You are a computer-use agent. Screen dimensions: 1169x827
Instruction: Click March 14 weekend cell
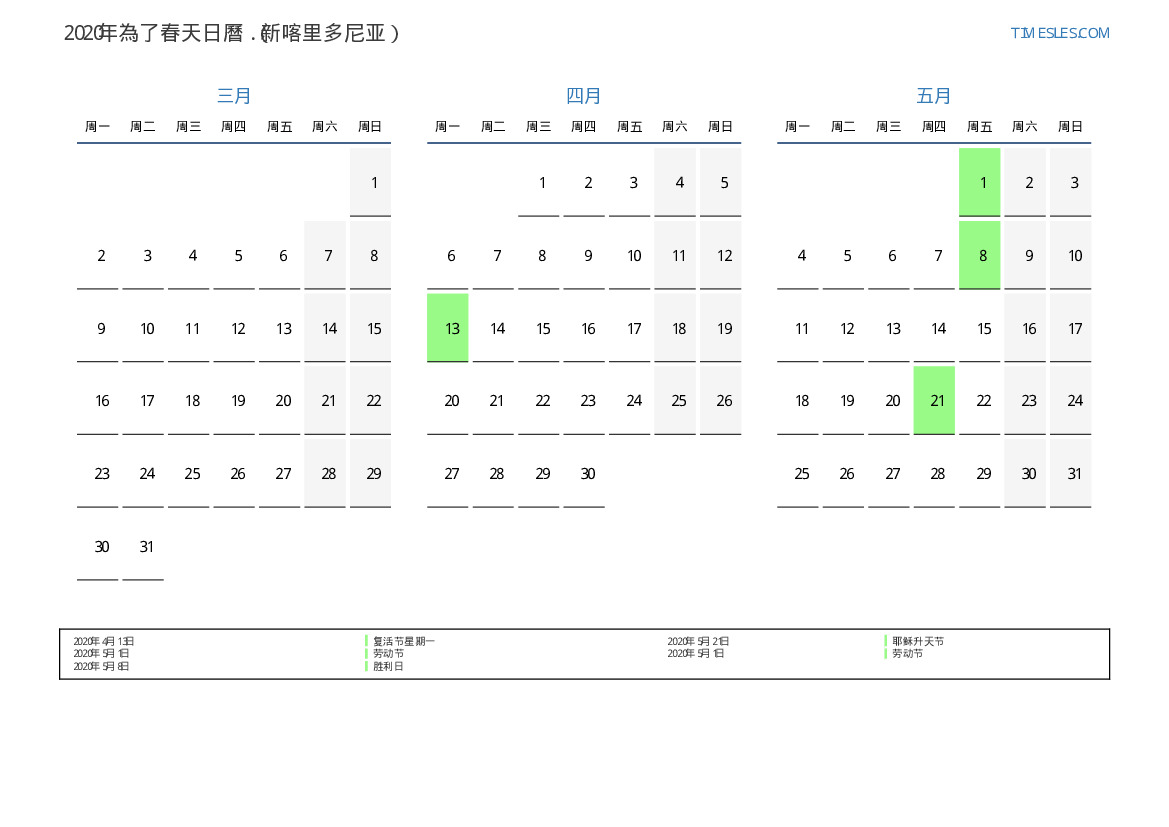click(x=325, y=328)
